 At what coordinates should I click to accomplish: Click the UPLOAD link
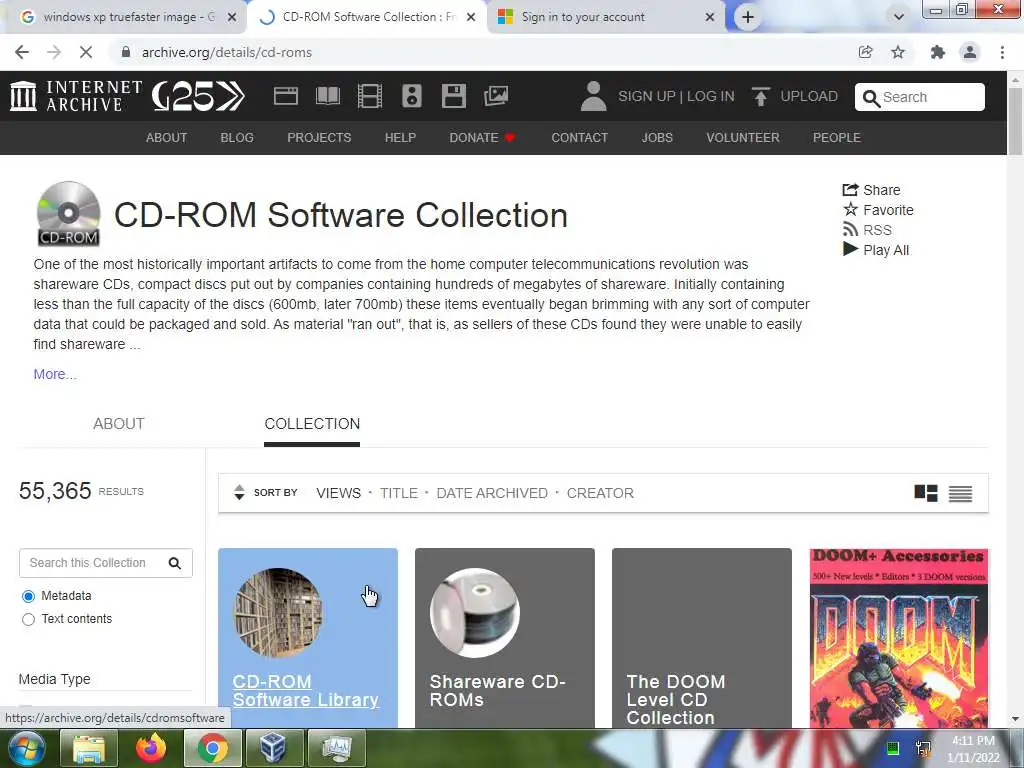(809, 96)
